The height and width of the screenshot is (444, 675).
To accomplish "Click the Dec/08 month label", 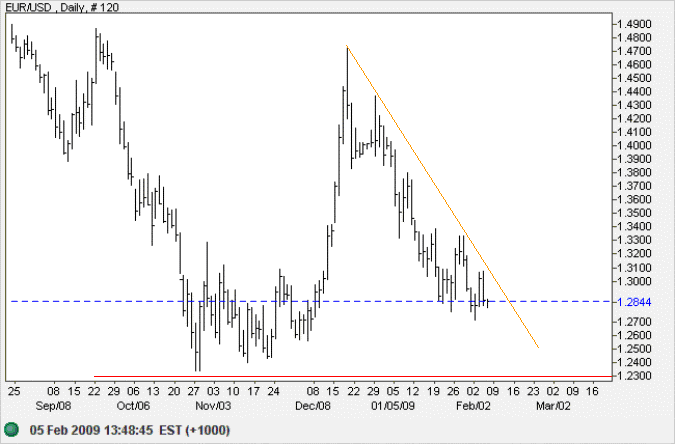I will click(313, 406).
